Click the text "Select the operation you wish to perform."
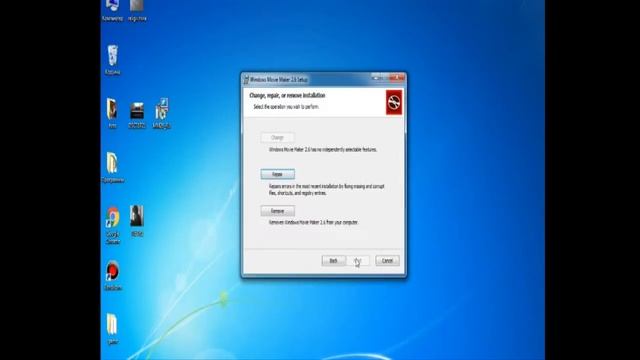 click(286, 107)
